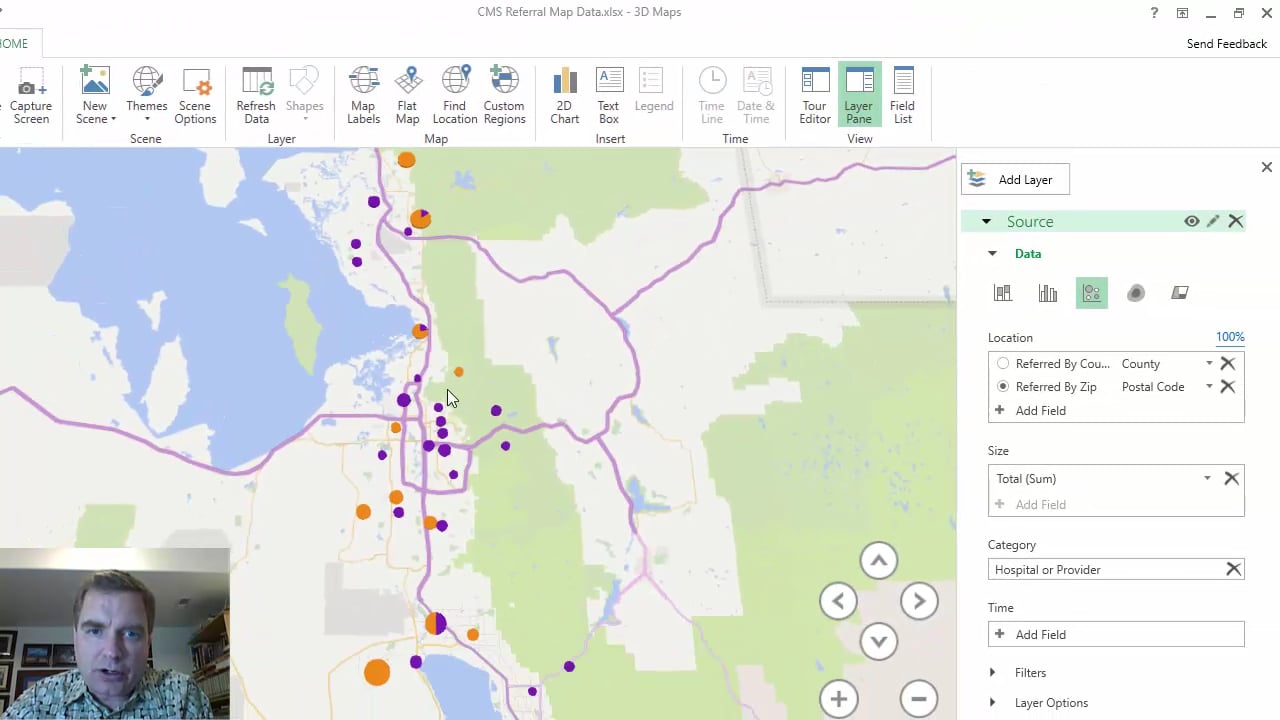Select the Region visualization icon
This screenshot has height=720, width=1280.
(x=1180, y=293)
